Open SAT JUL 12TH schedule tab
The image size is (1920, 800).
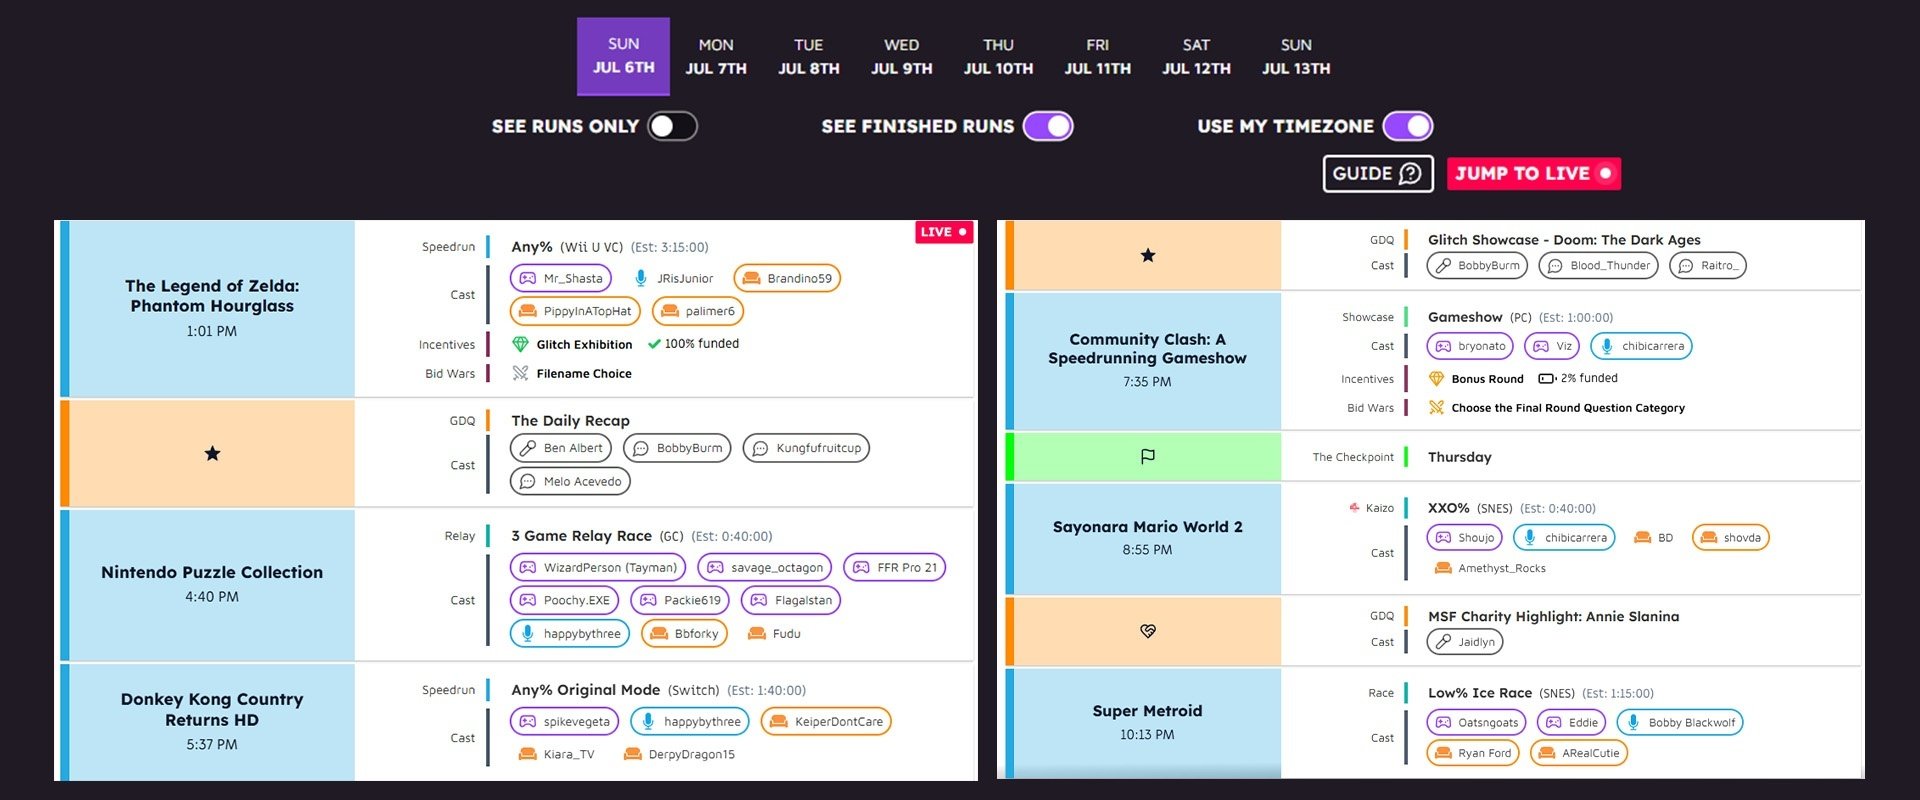(x=1196, y=57)
